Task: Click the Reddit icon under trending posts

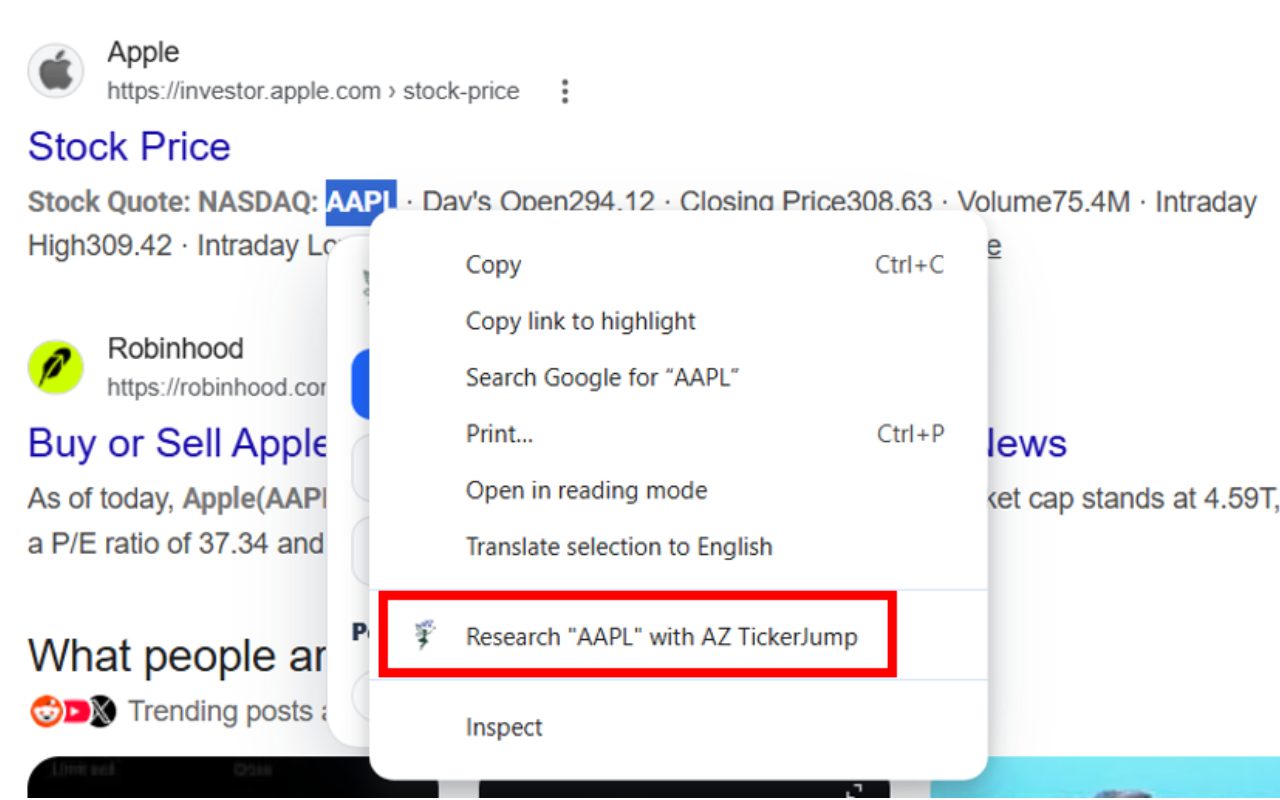Action: 45,711
